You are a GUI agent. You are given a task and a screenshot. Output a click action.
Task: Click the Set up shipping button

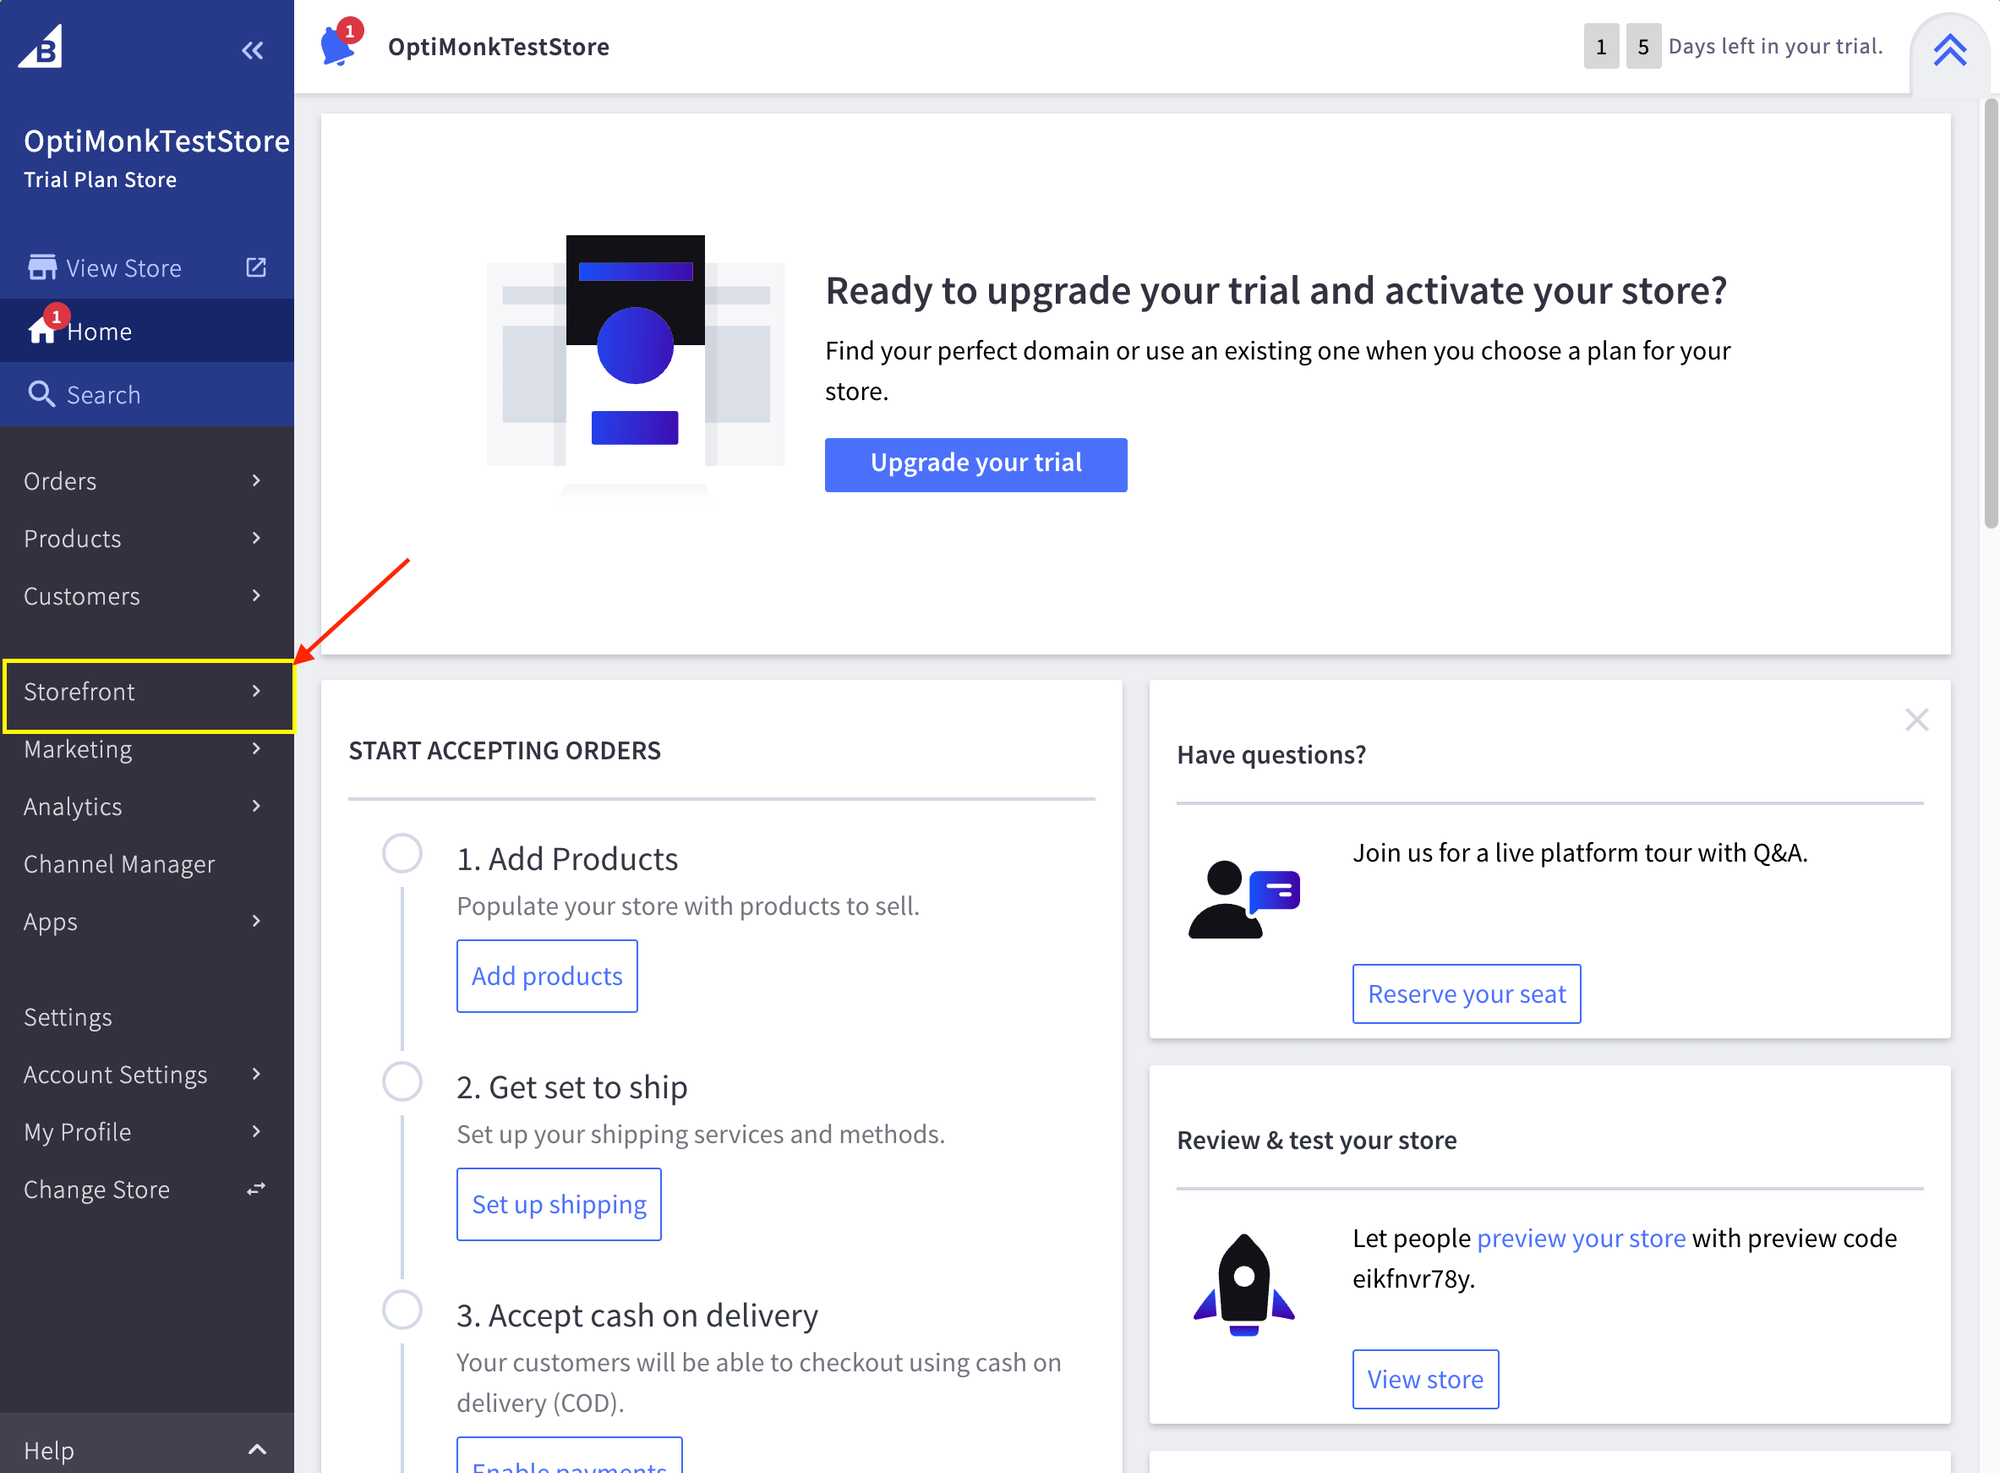point(559,1204)
